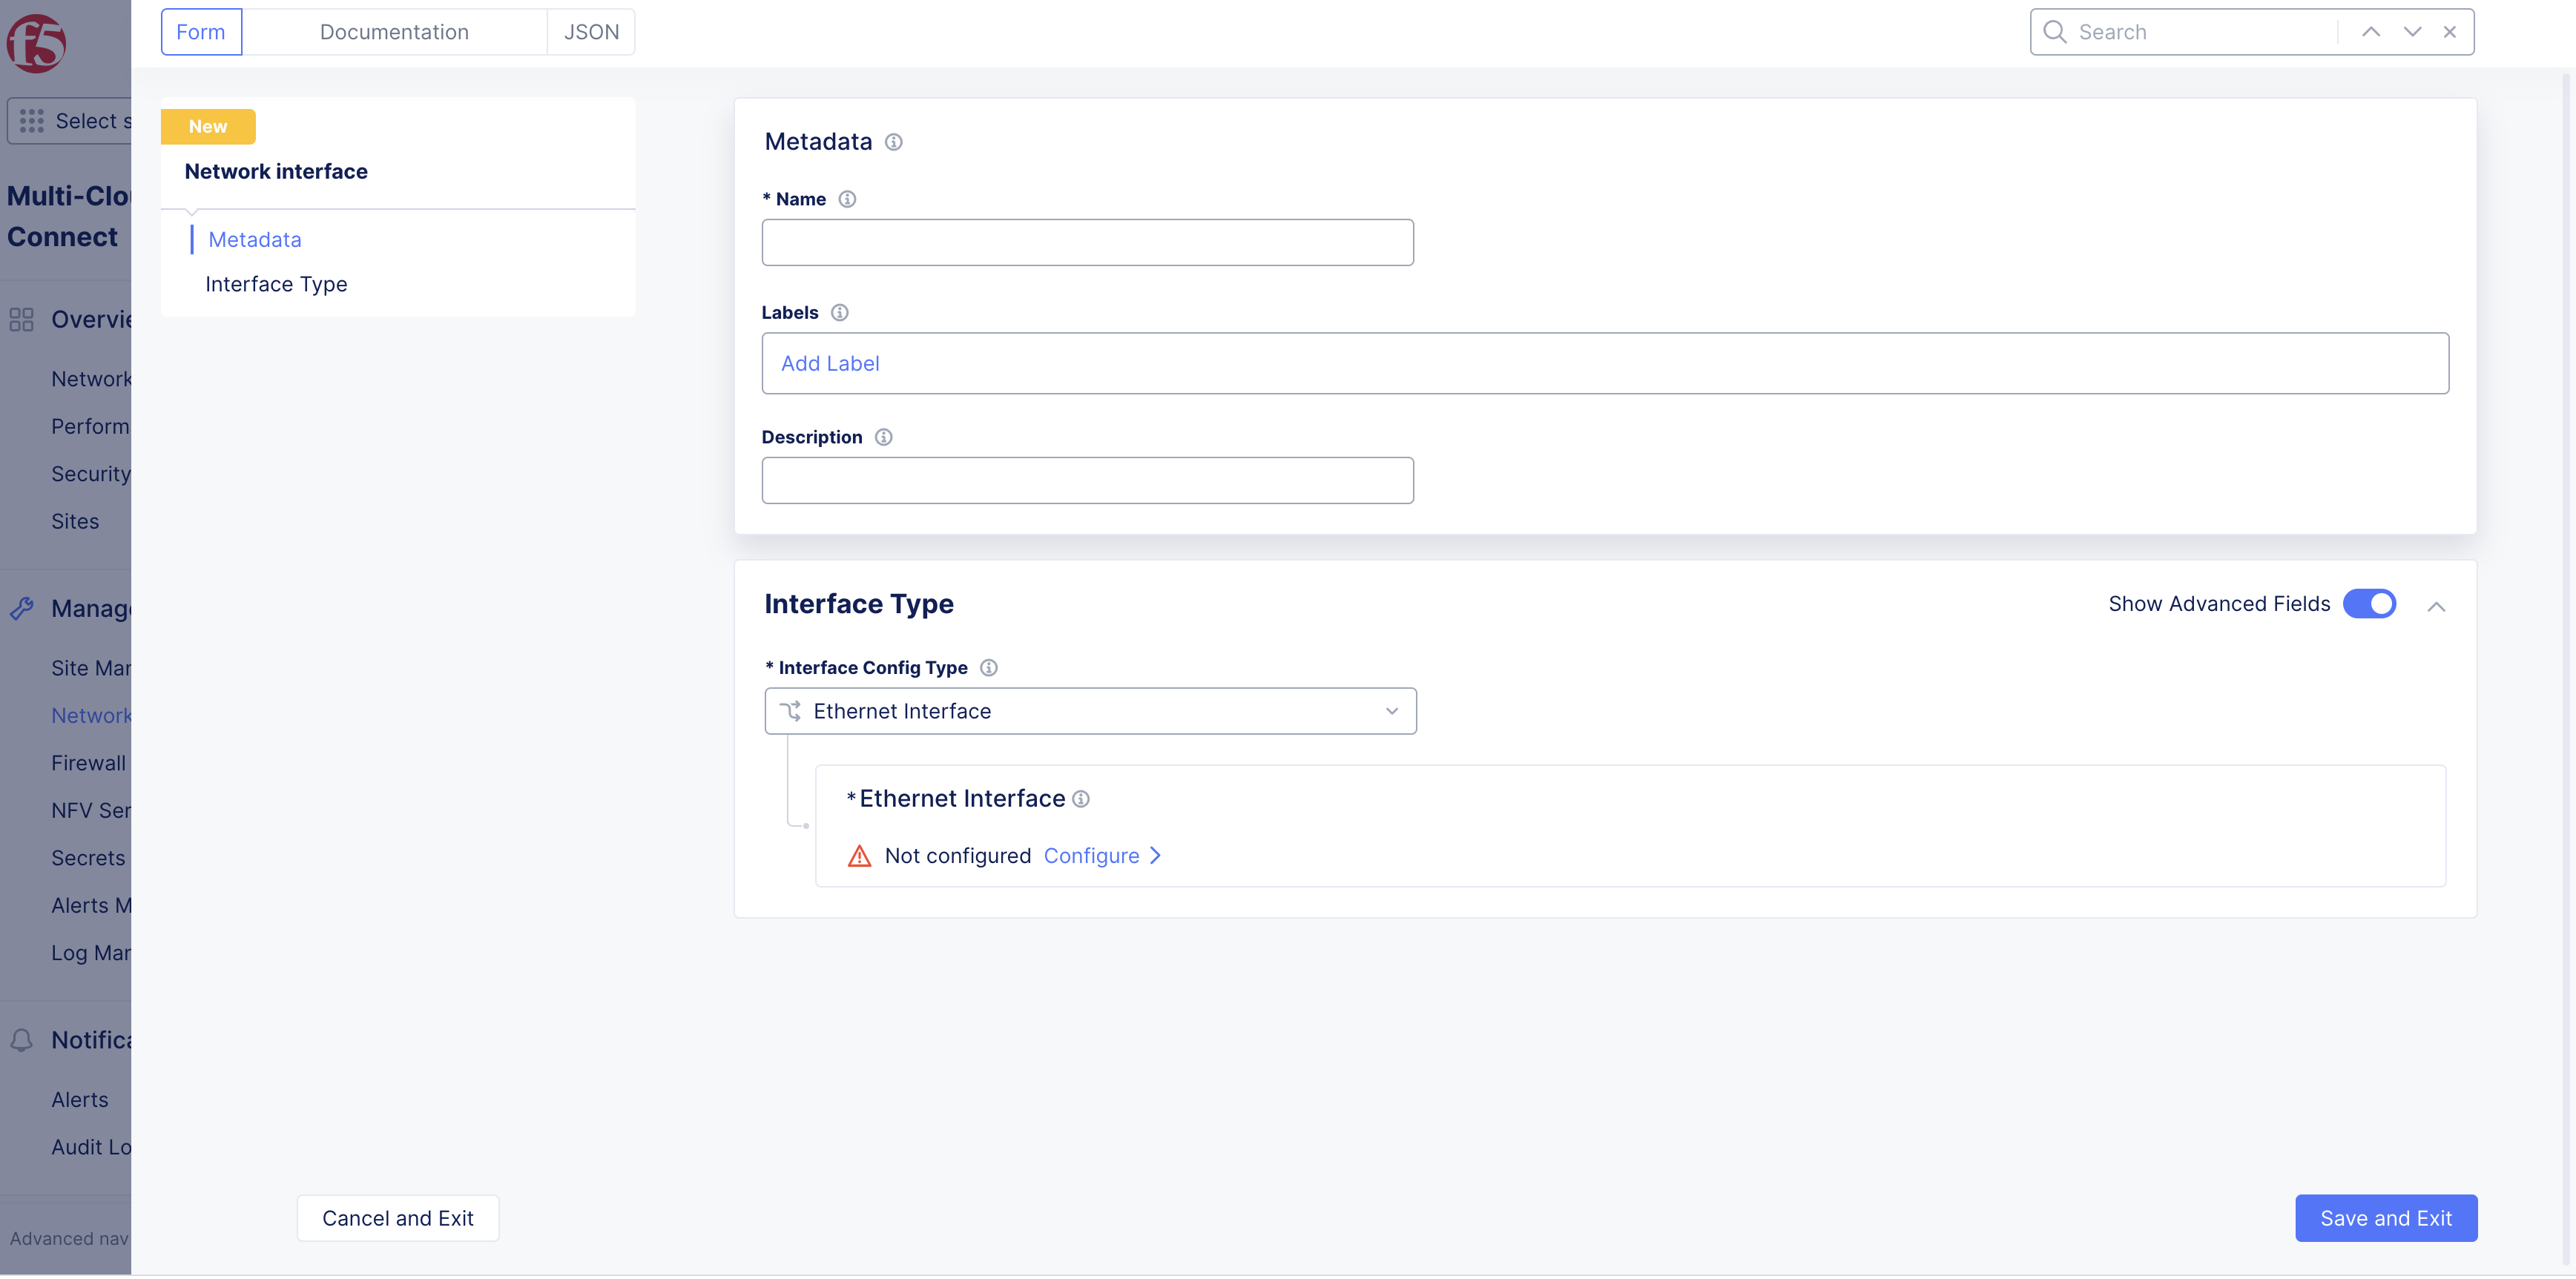Jump to Interface Type in section nav
2576x1279 pixels.
pos(276,284)
